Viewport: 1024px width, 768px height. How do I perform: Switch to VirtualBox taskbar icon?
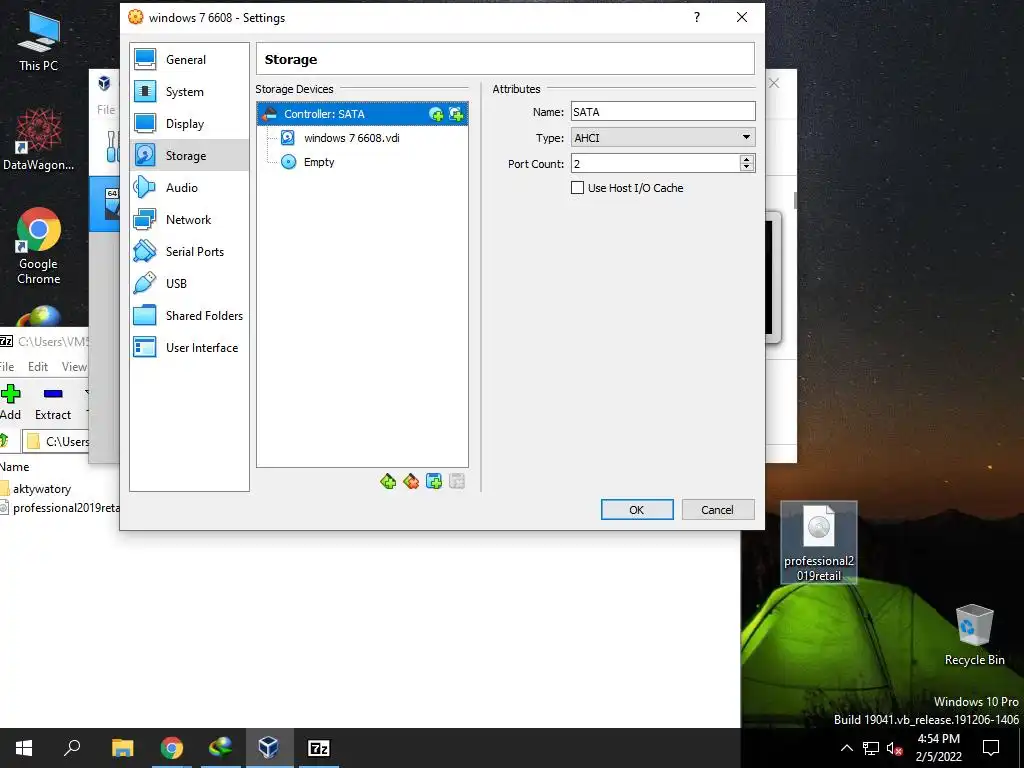tap(269, 748)
